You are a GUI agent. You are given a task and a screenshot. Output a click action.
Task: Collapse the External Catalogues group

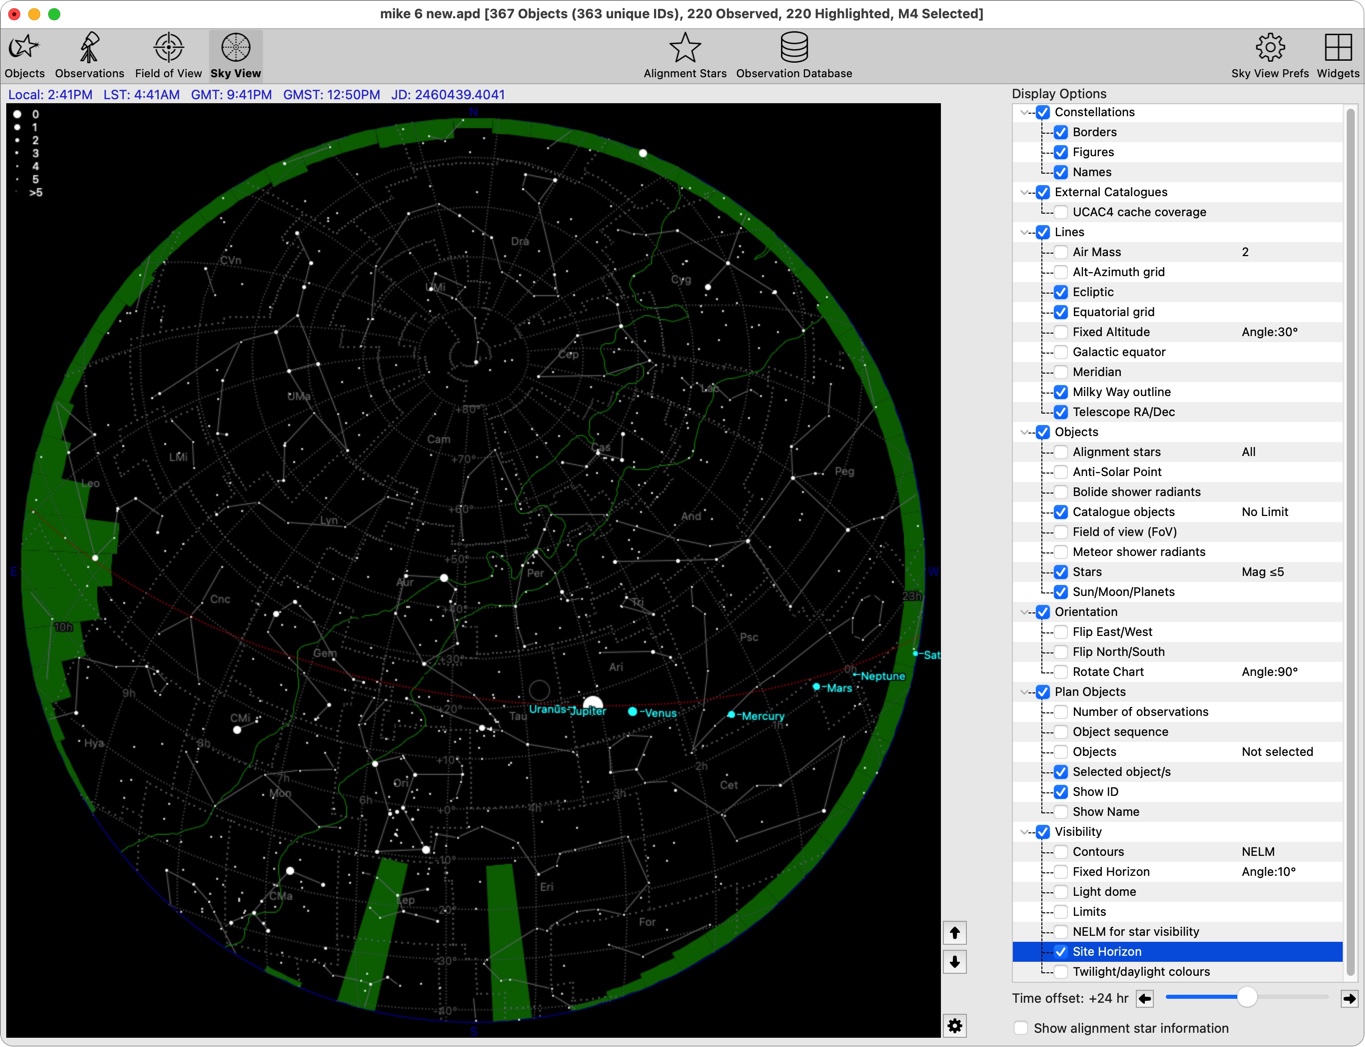point(1025,192)
